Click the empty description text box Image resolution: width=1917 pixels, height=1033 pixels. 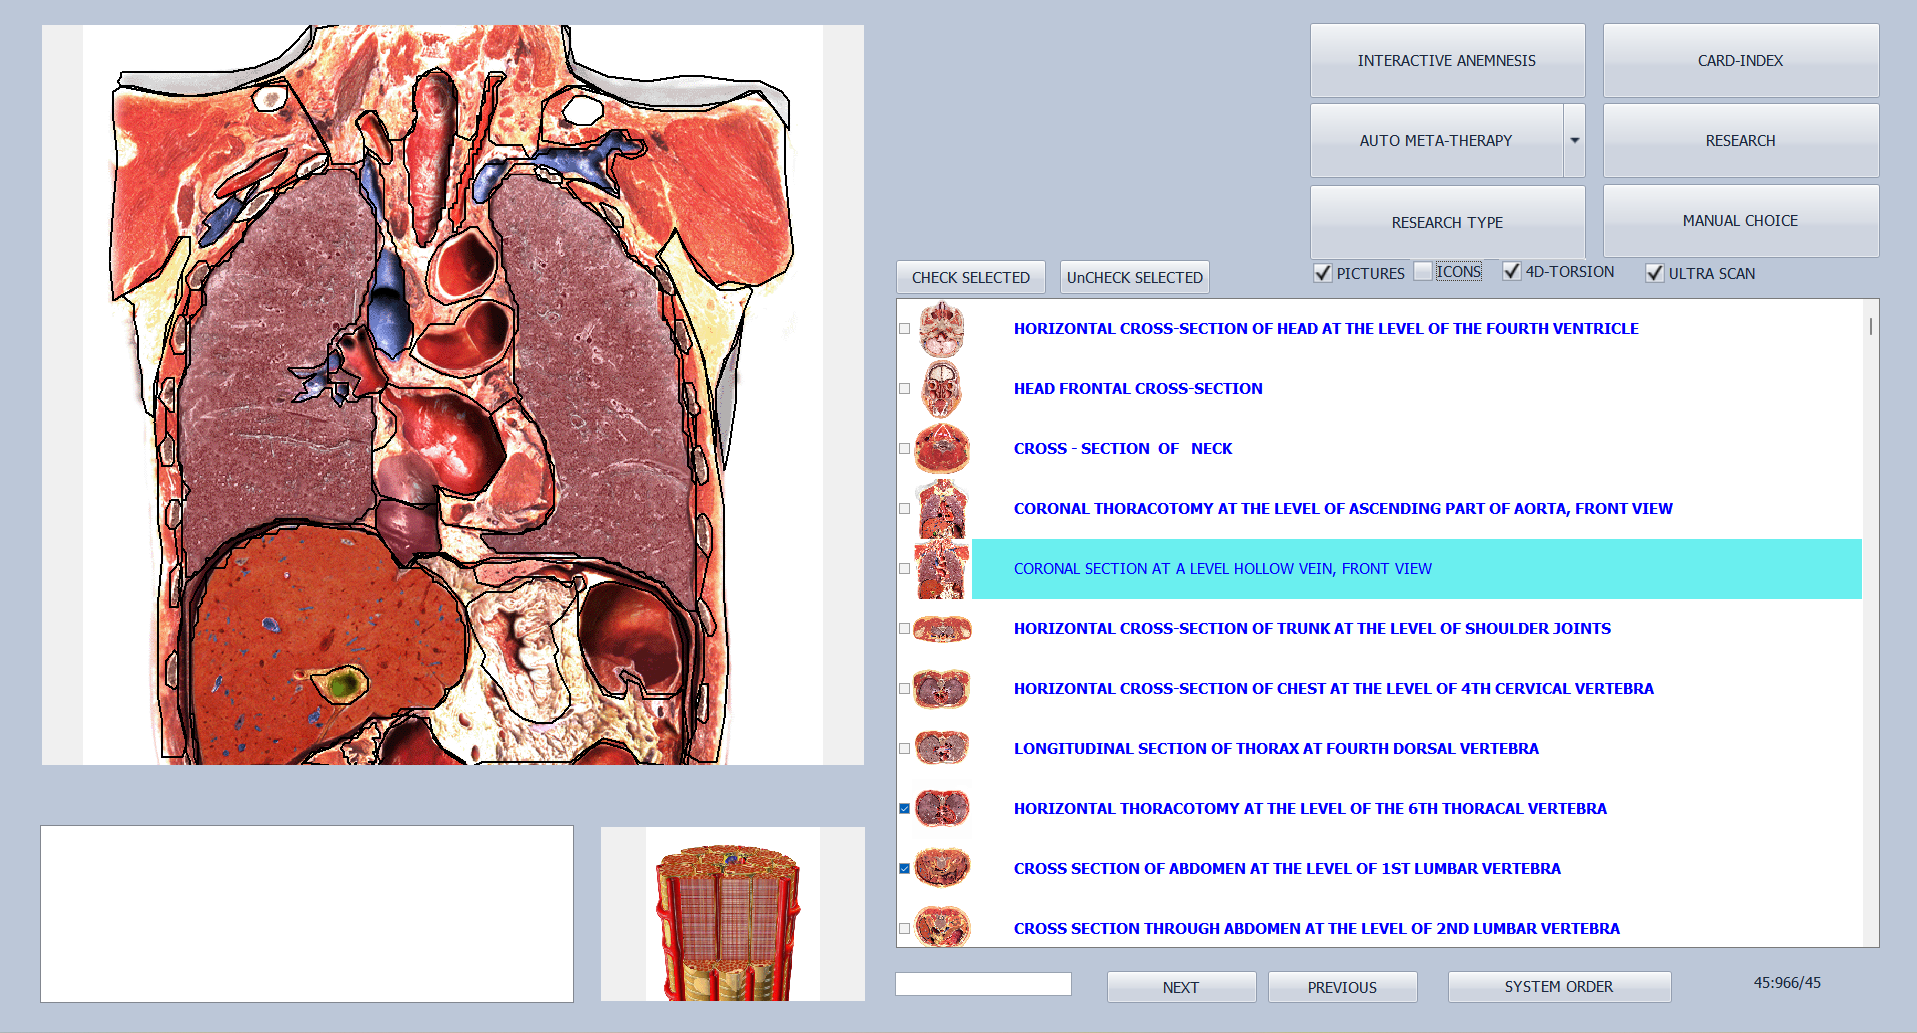pyautogui.click(x=307, y=914)
